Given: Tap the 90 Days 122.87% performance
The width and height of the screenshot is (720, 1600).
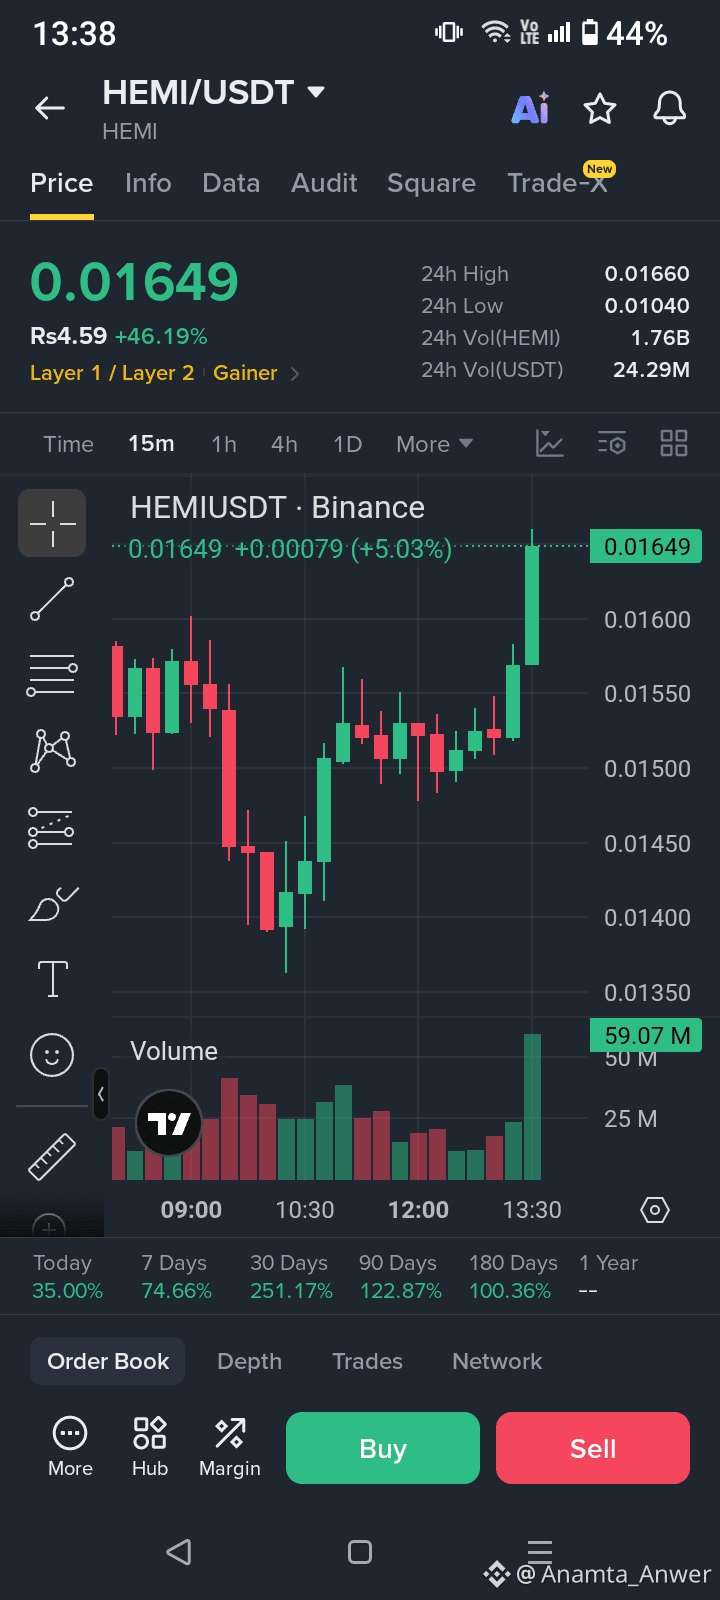Looking at the screenshot, I should (x=400, y=1277).
